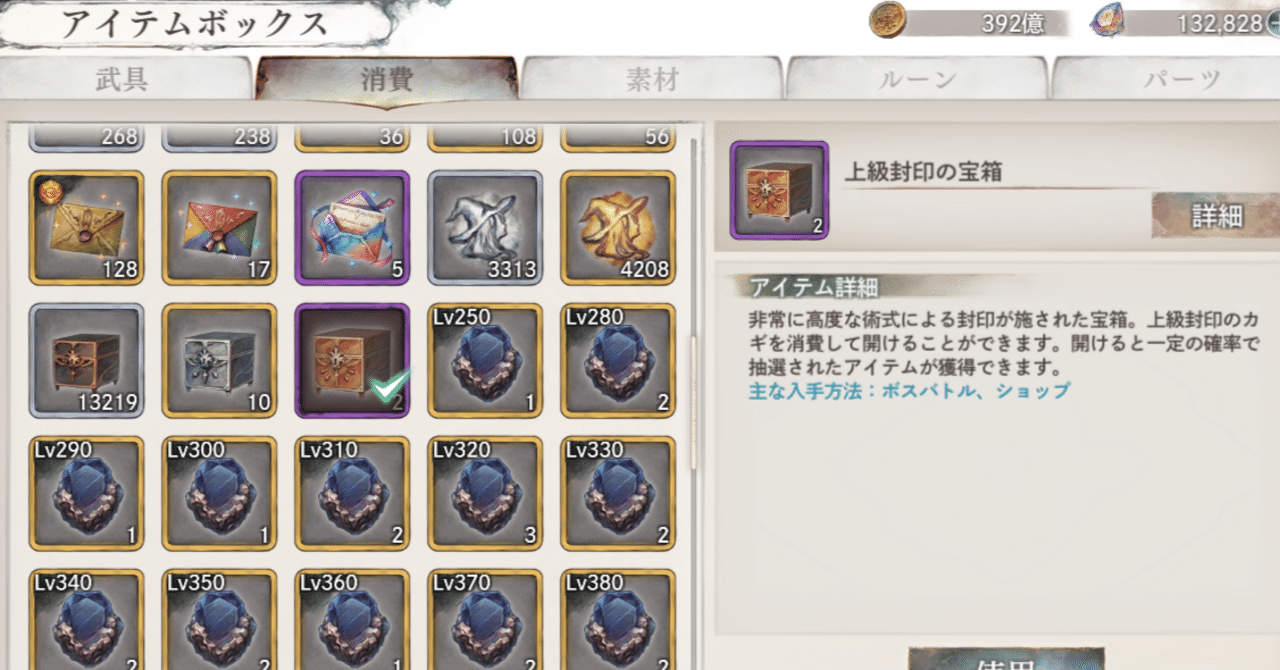Select the gold envelope item with 128
The image size is (1280, 670).
coord(86,228)
